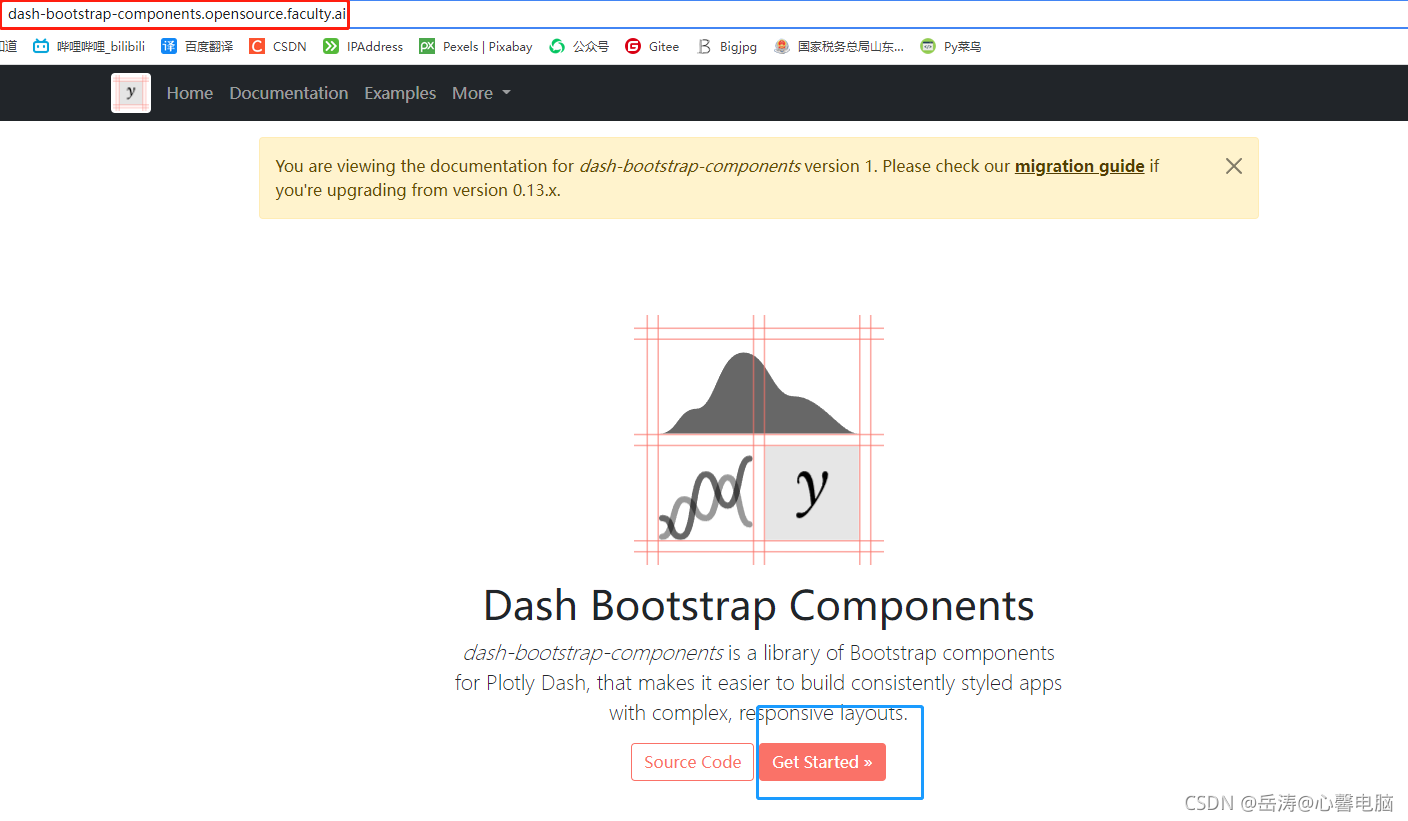Expand the More dropdown in the navbar

[481, 92]
